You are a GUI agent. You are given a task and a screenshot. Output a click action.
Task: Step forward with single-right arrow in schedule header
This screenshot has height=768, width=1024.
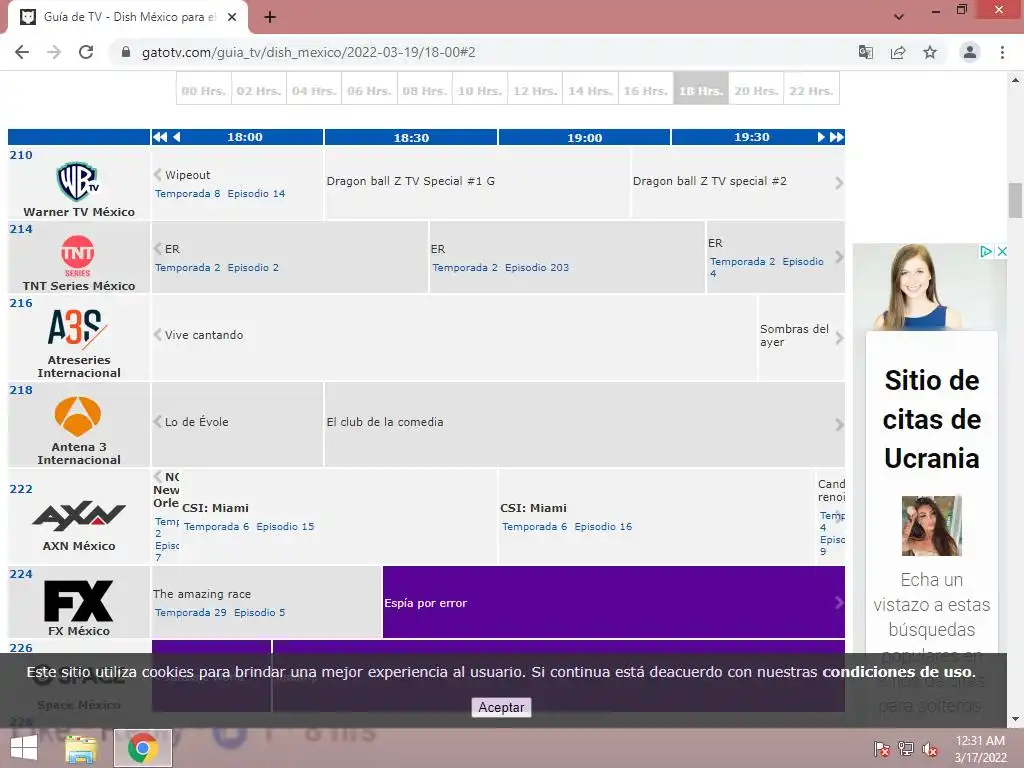pyautogui.click(x=821, y=137)
